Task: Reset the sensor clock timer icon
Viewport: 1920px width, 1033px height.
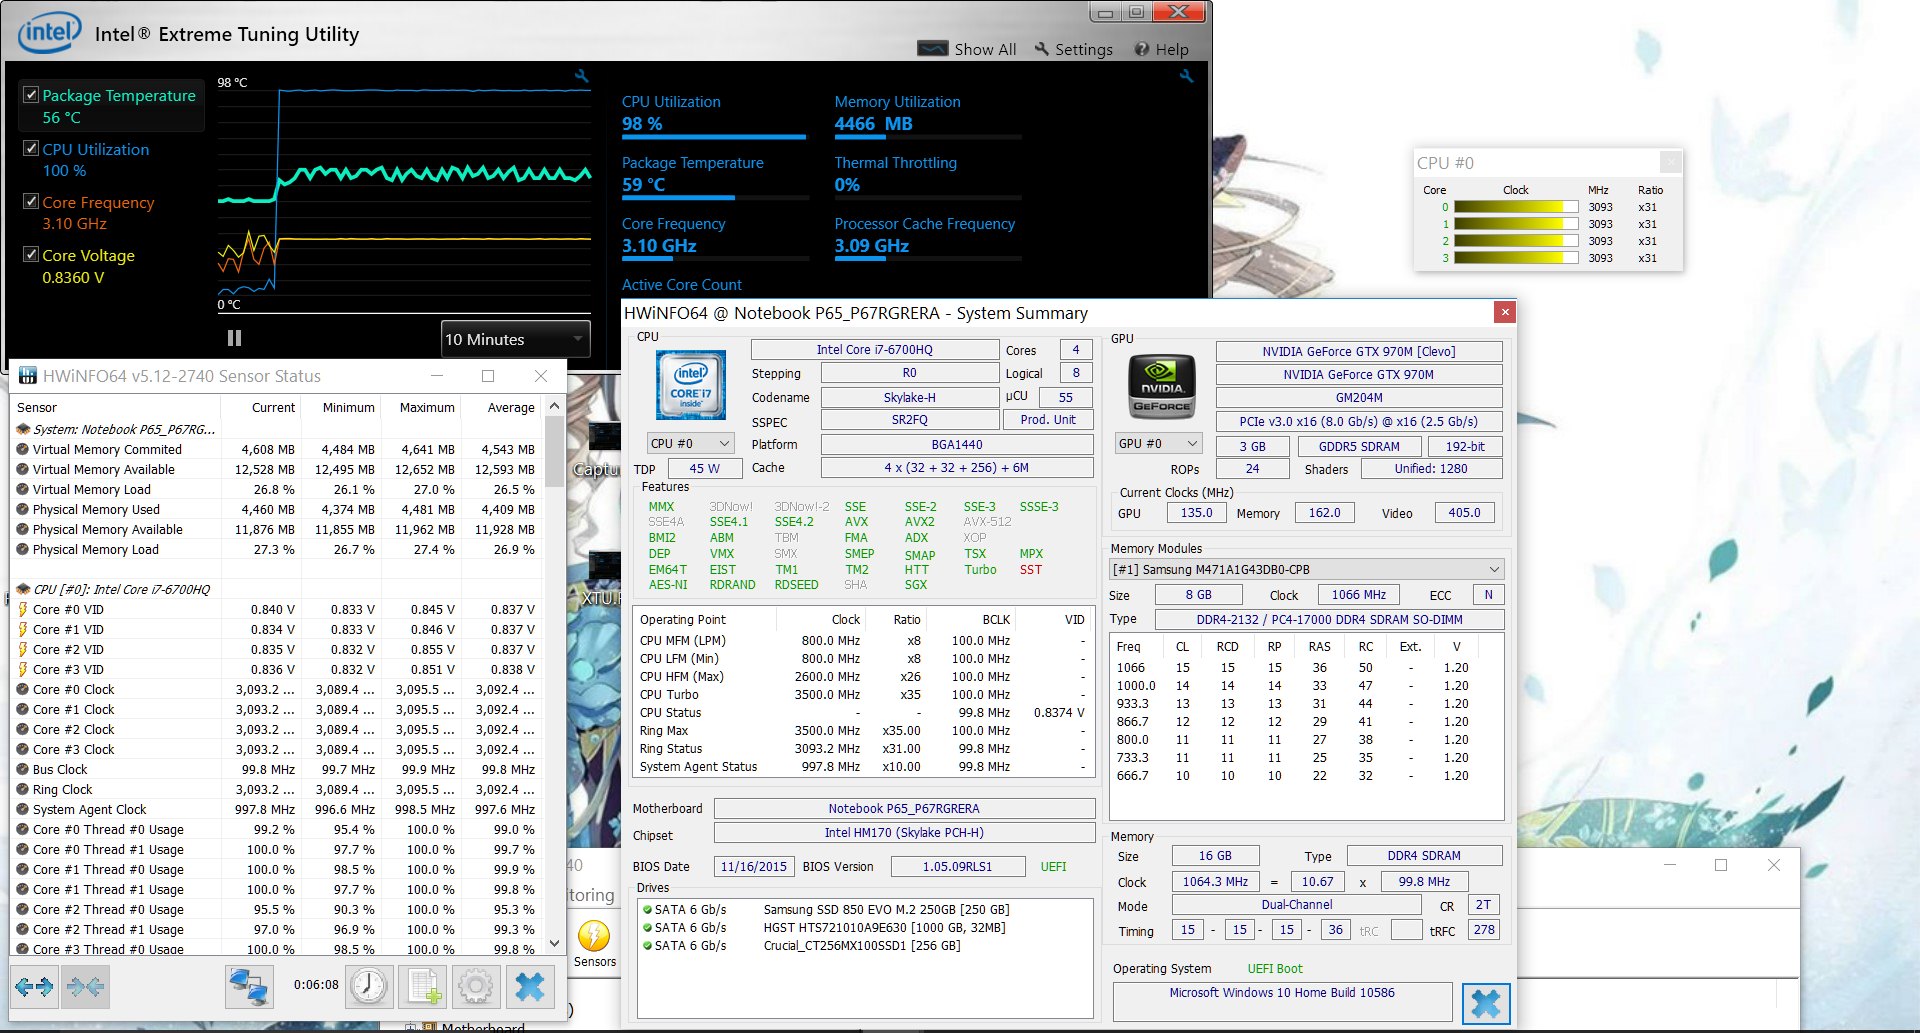Action: coord(369,987)
